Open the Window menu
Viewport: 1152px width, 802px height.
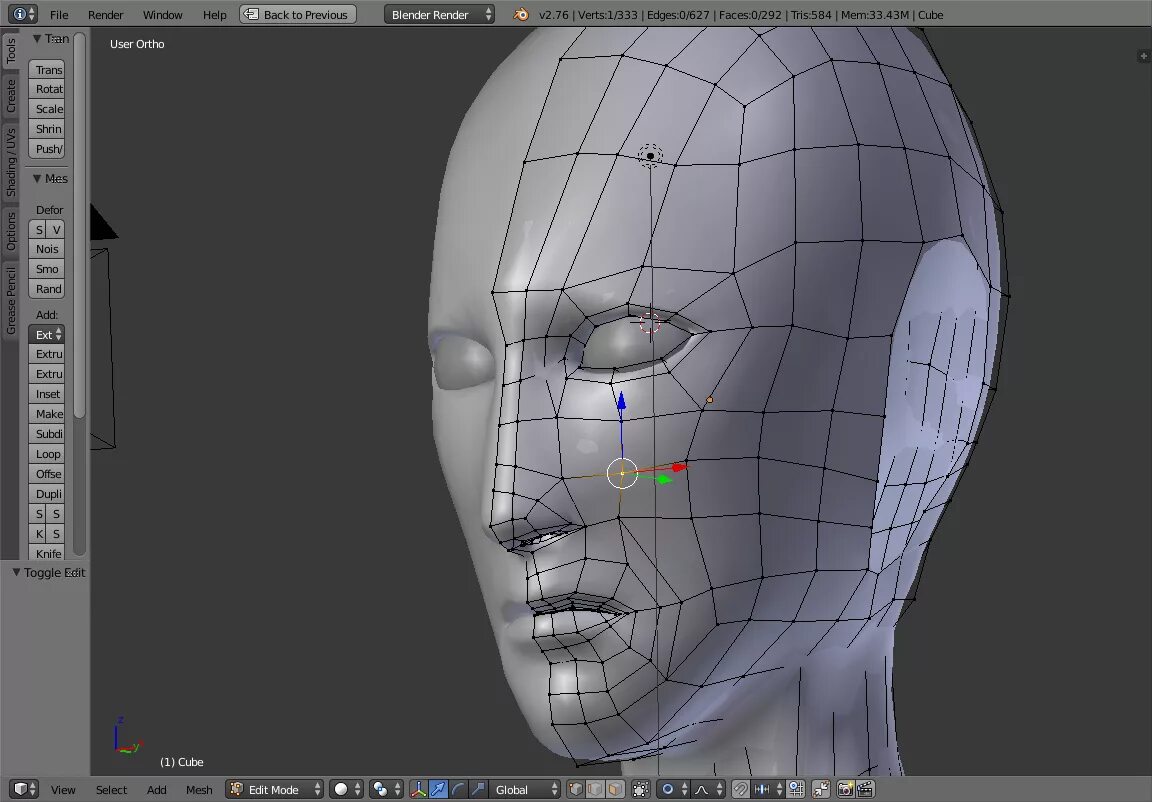tap(162, 15)
